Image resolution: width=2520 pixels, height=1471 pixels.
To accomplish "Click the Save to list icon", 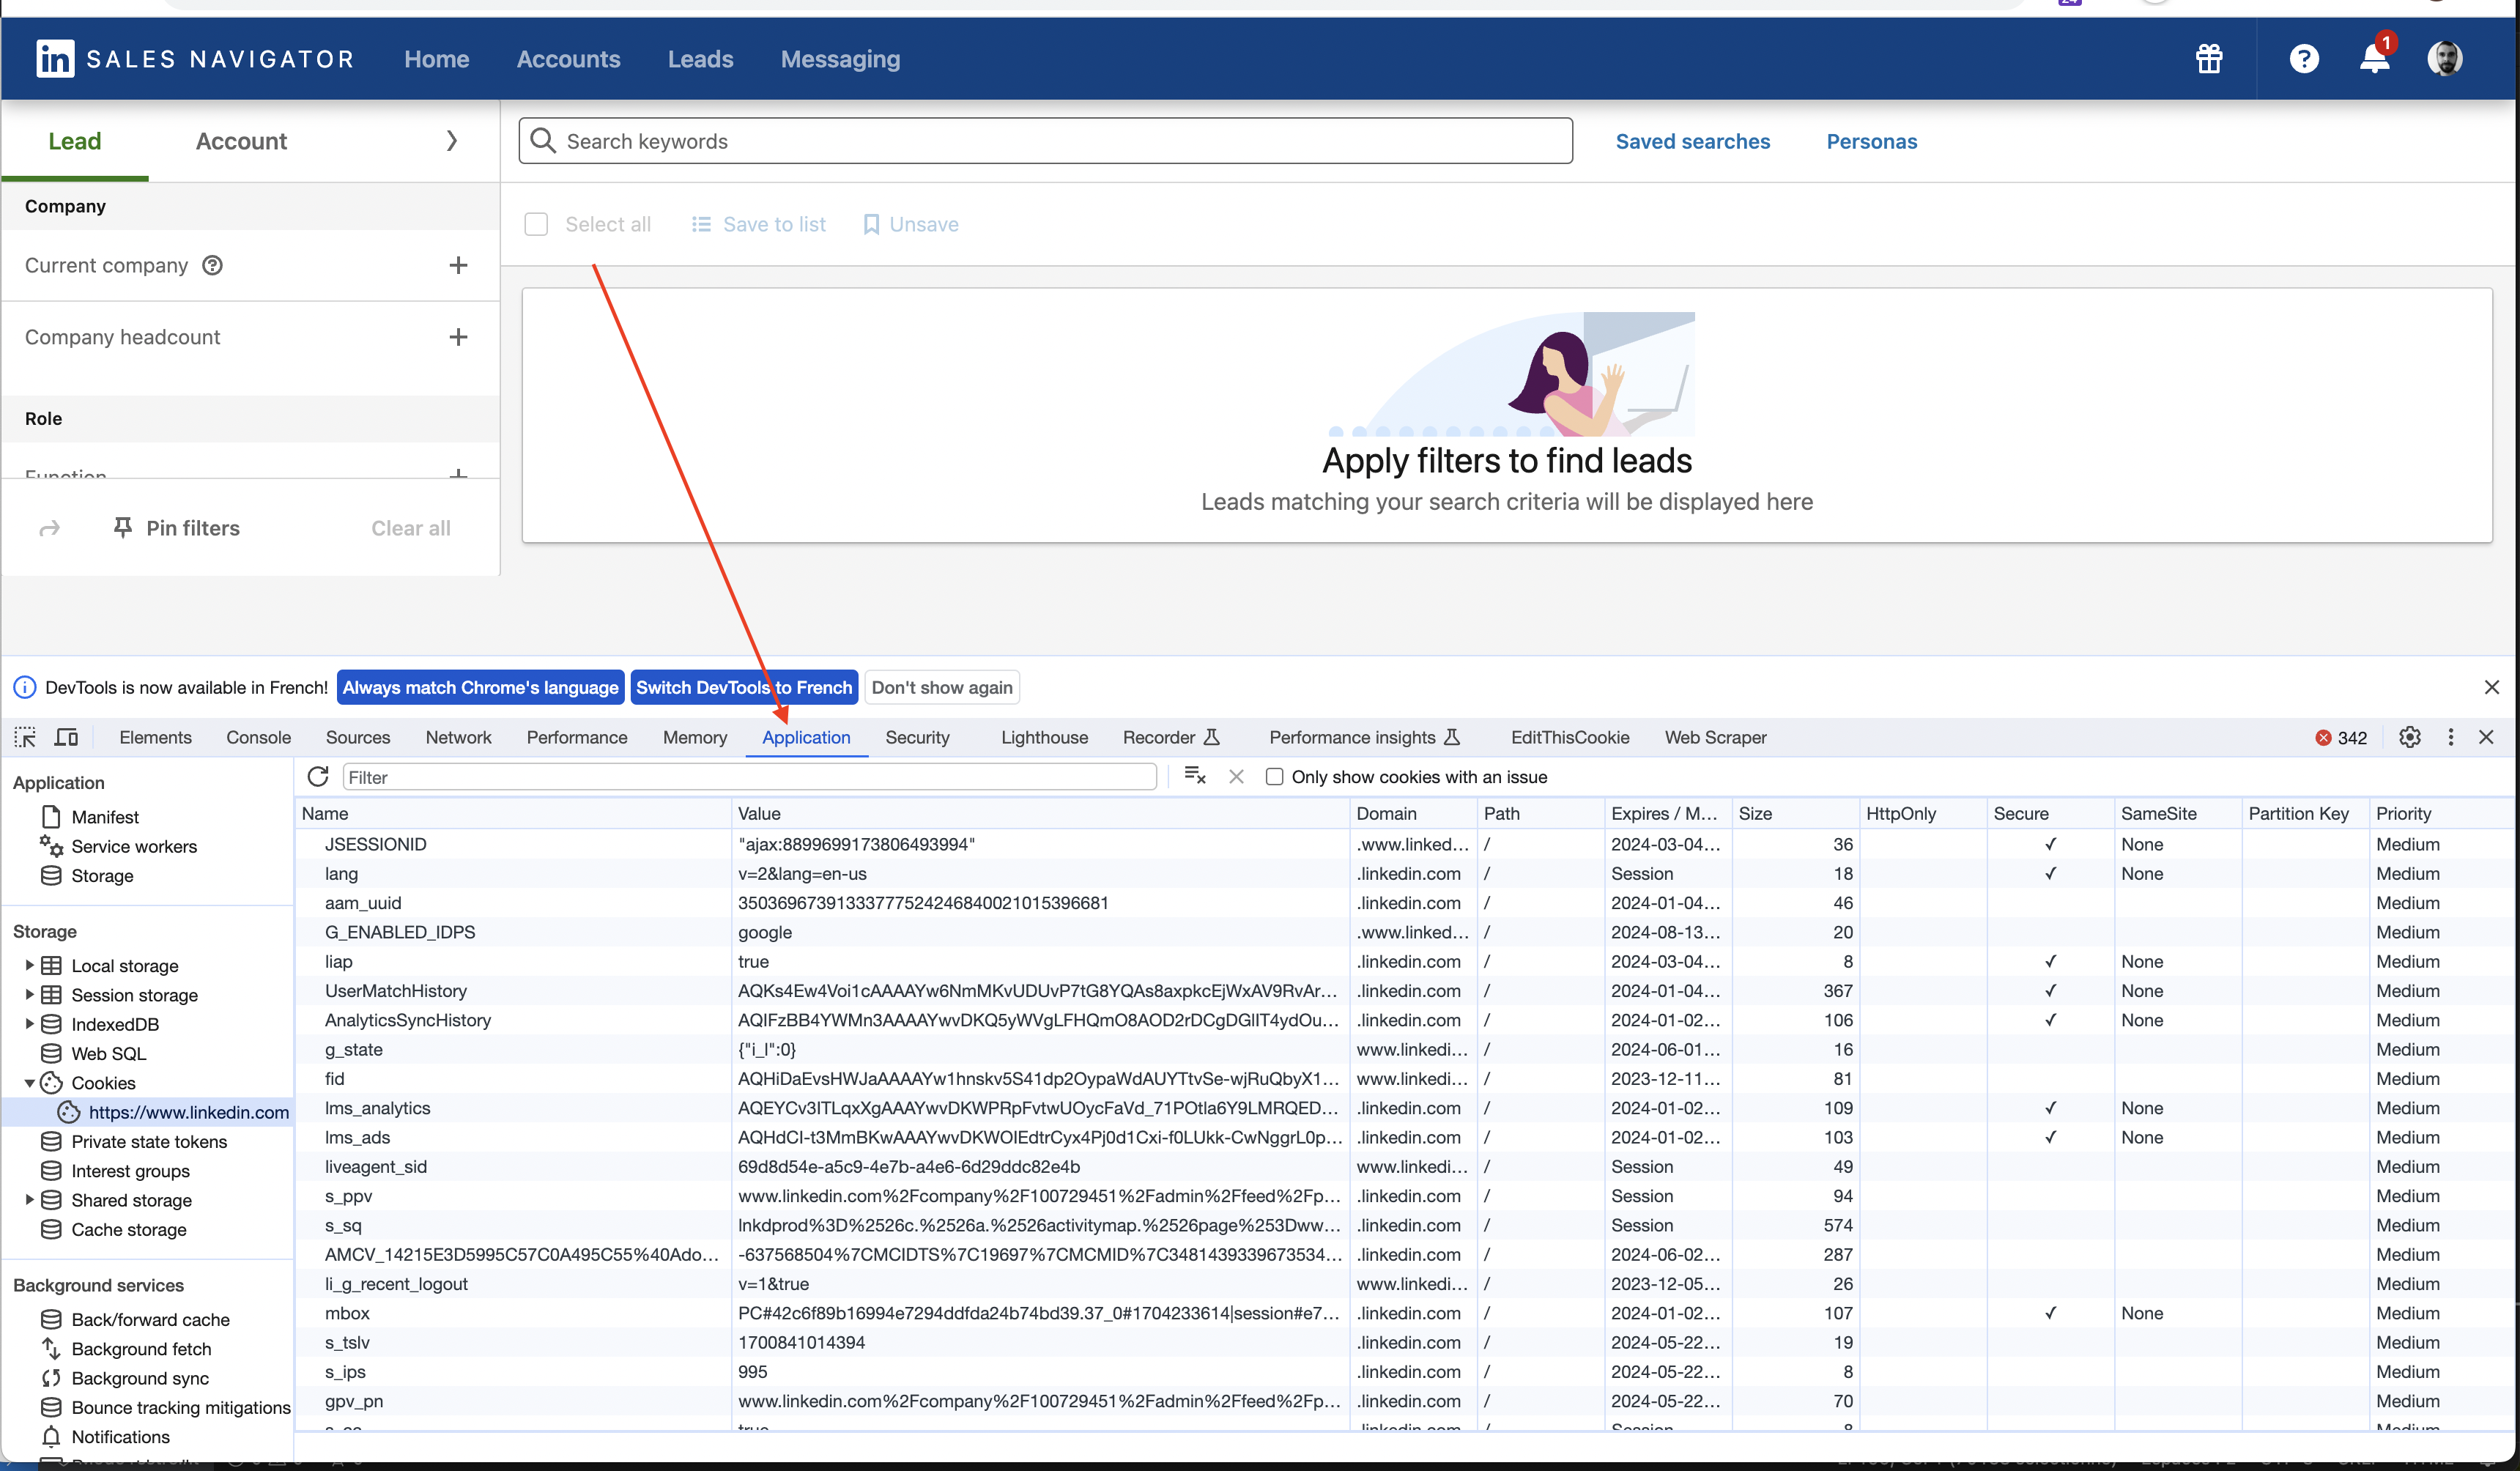I will pos(702,224).
